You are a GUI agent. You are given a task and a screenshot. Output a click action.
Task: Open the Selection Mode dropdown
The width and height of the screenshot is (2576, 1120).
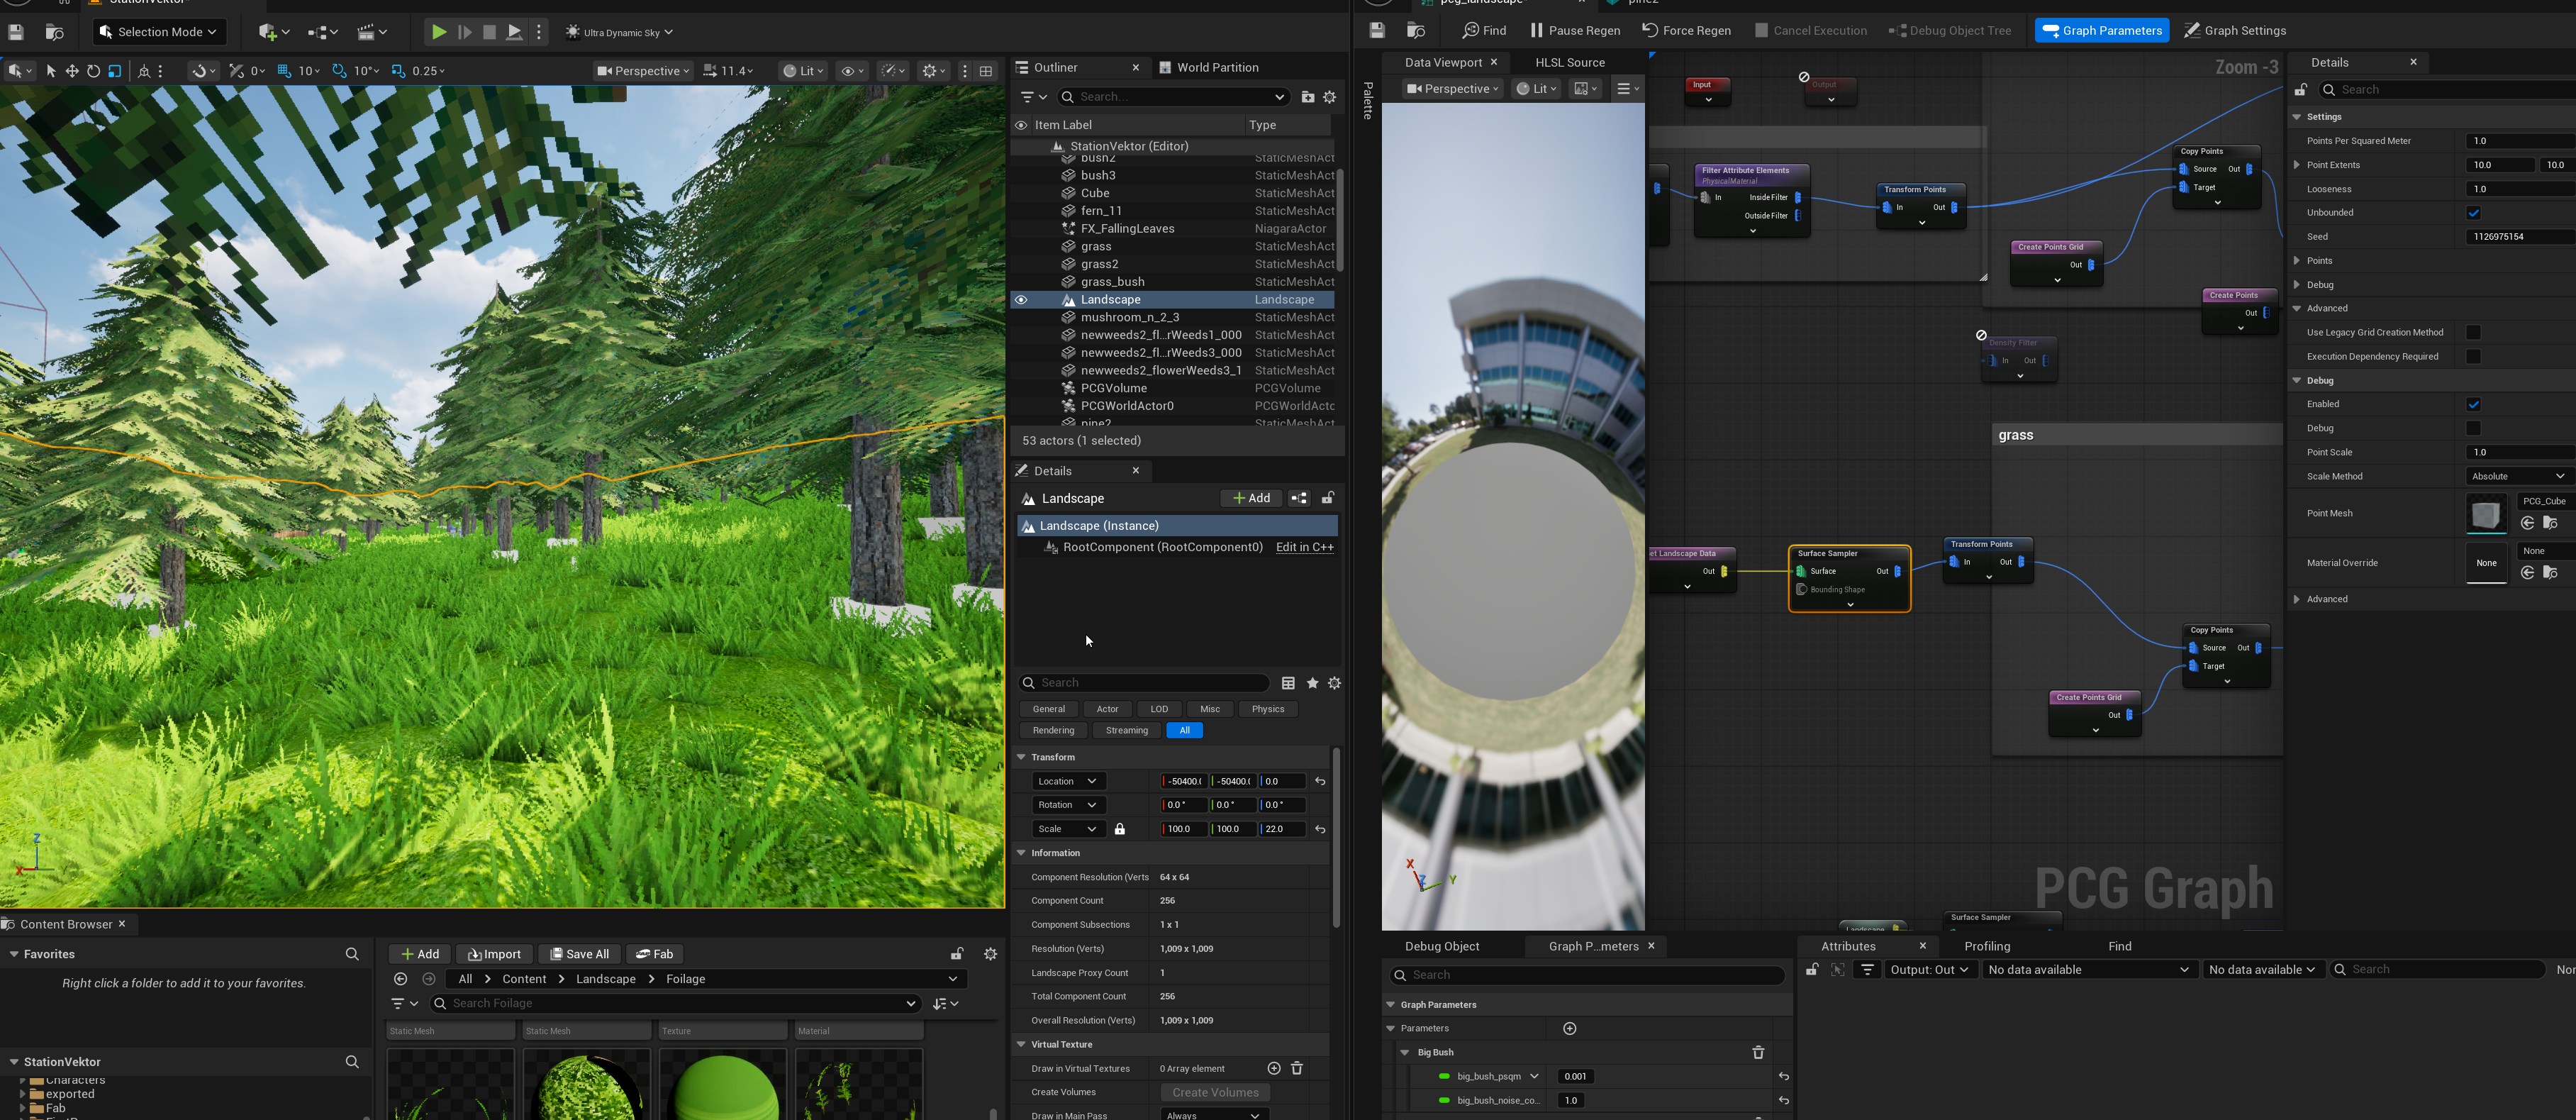pos(160,32)
